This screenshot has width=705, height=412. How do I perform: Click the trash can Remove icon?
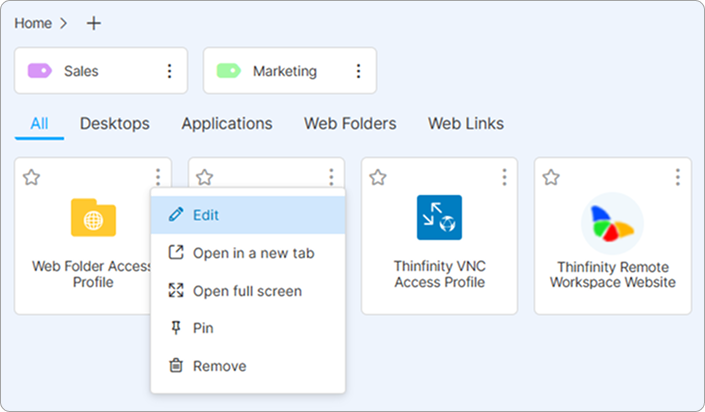pos(176,365)
